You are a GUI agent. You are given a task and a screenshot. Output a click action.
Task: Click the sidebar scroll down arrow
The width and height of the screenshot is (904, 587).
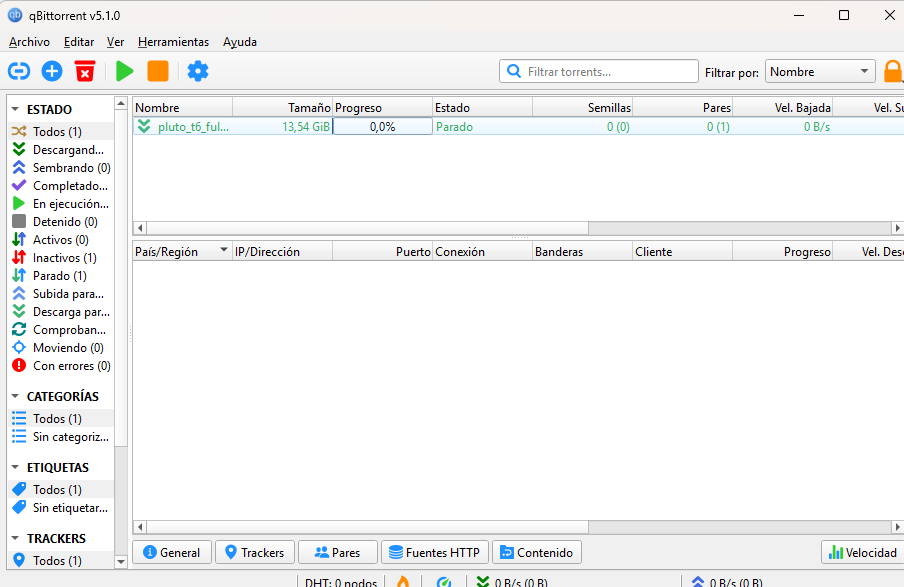(x=120, y=561)
